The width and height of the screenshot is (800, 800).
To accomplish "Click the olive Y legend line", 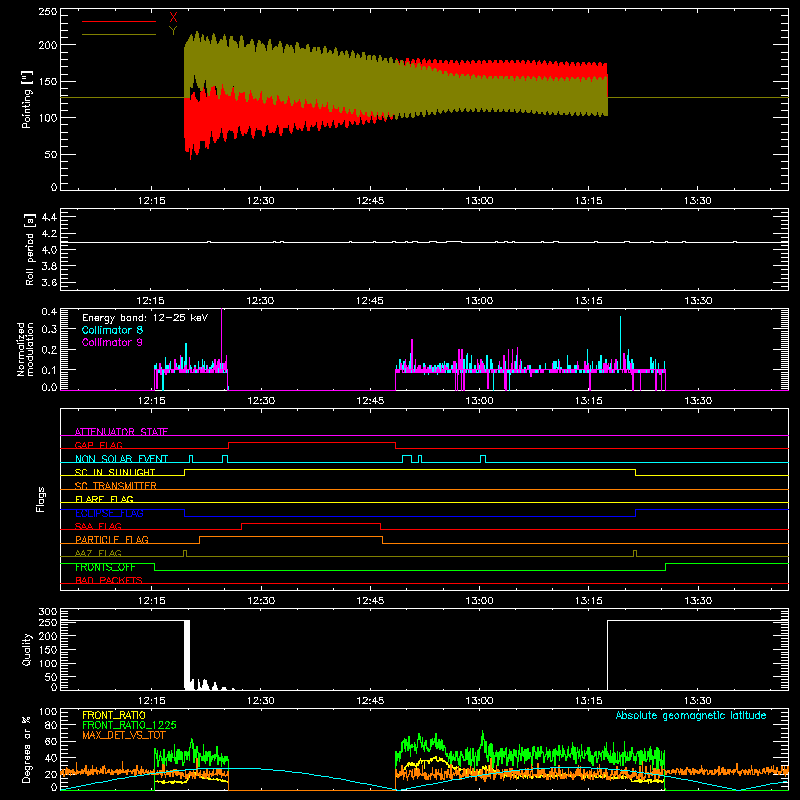I will 119,35.
